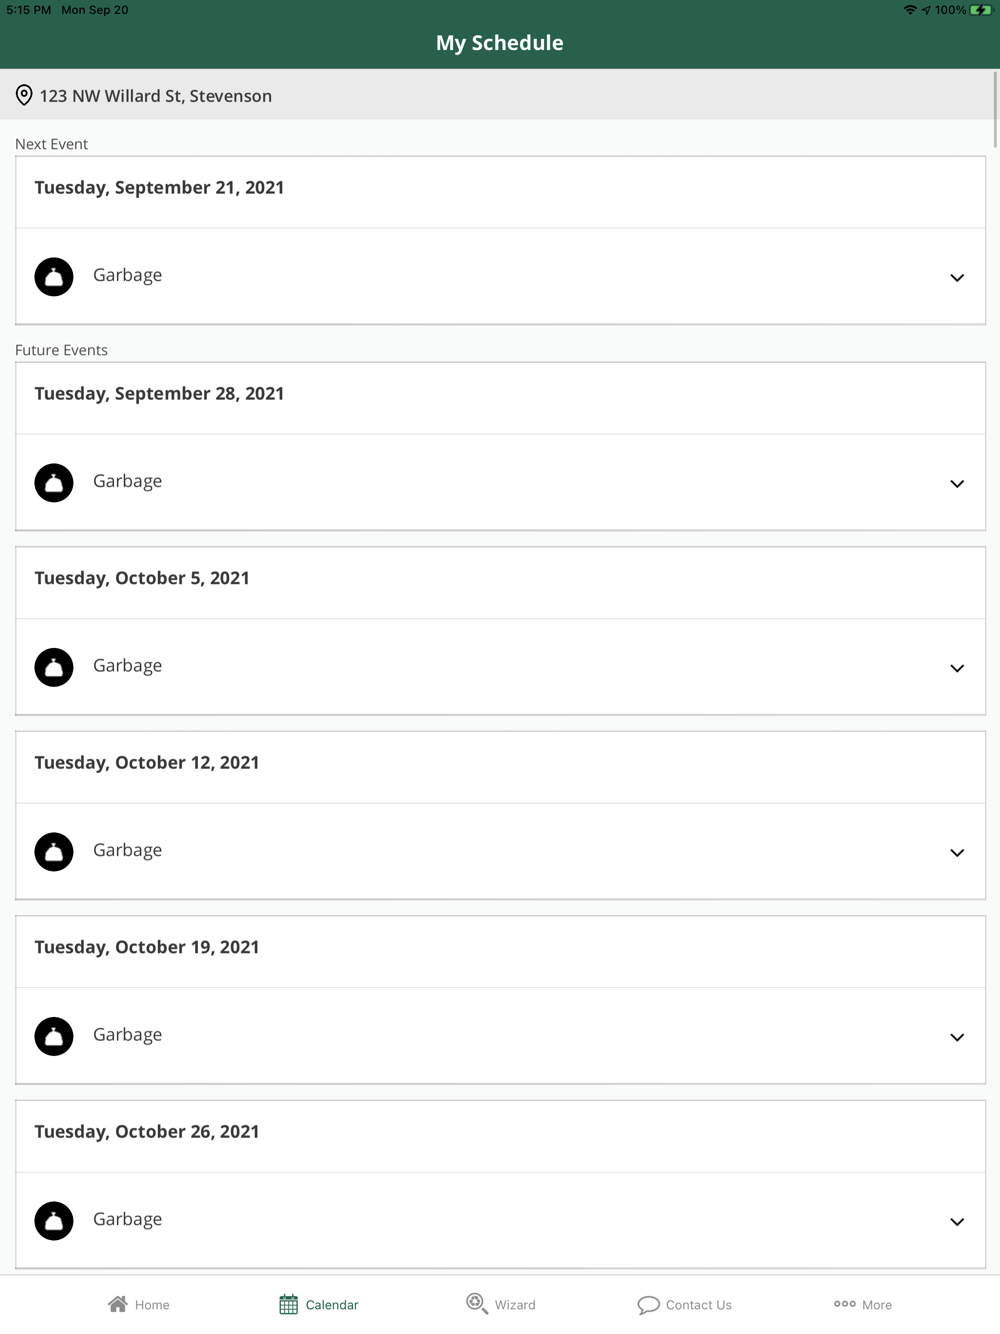
Task: Tap the garbage bag icon for September 21
Action: [x=54, y=277]
